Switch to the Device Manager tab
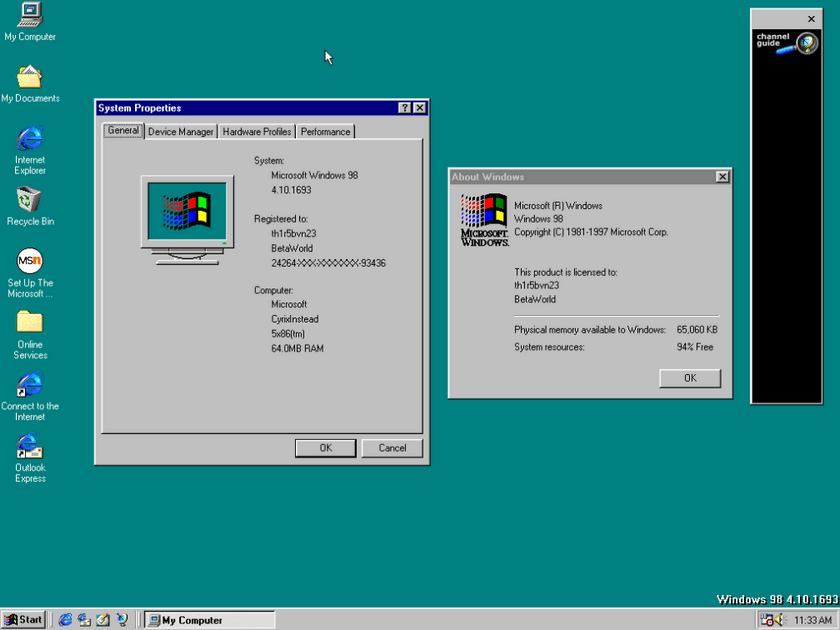Viewport: 840px width, 630px height. [181, 132]
